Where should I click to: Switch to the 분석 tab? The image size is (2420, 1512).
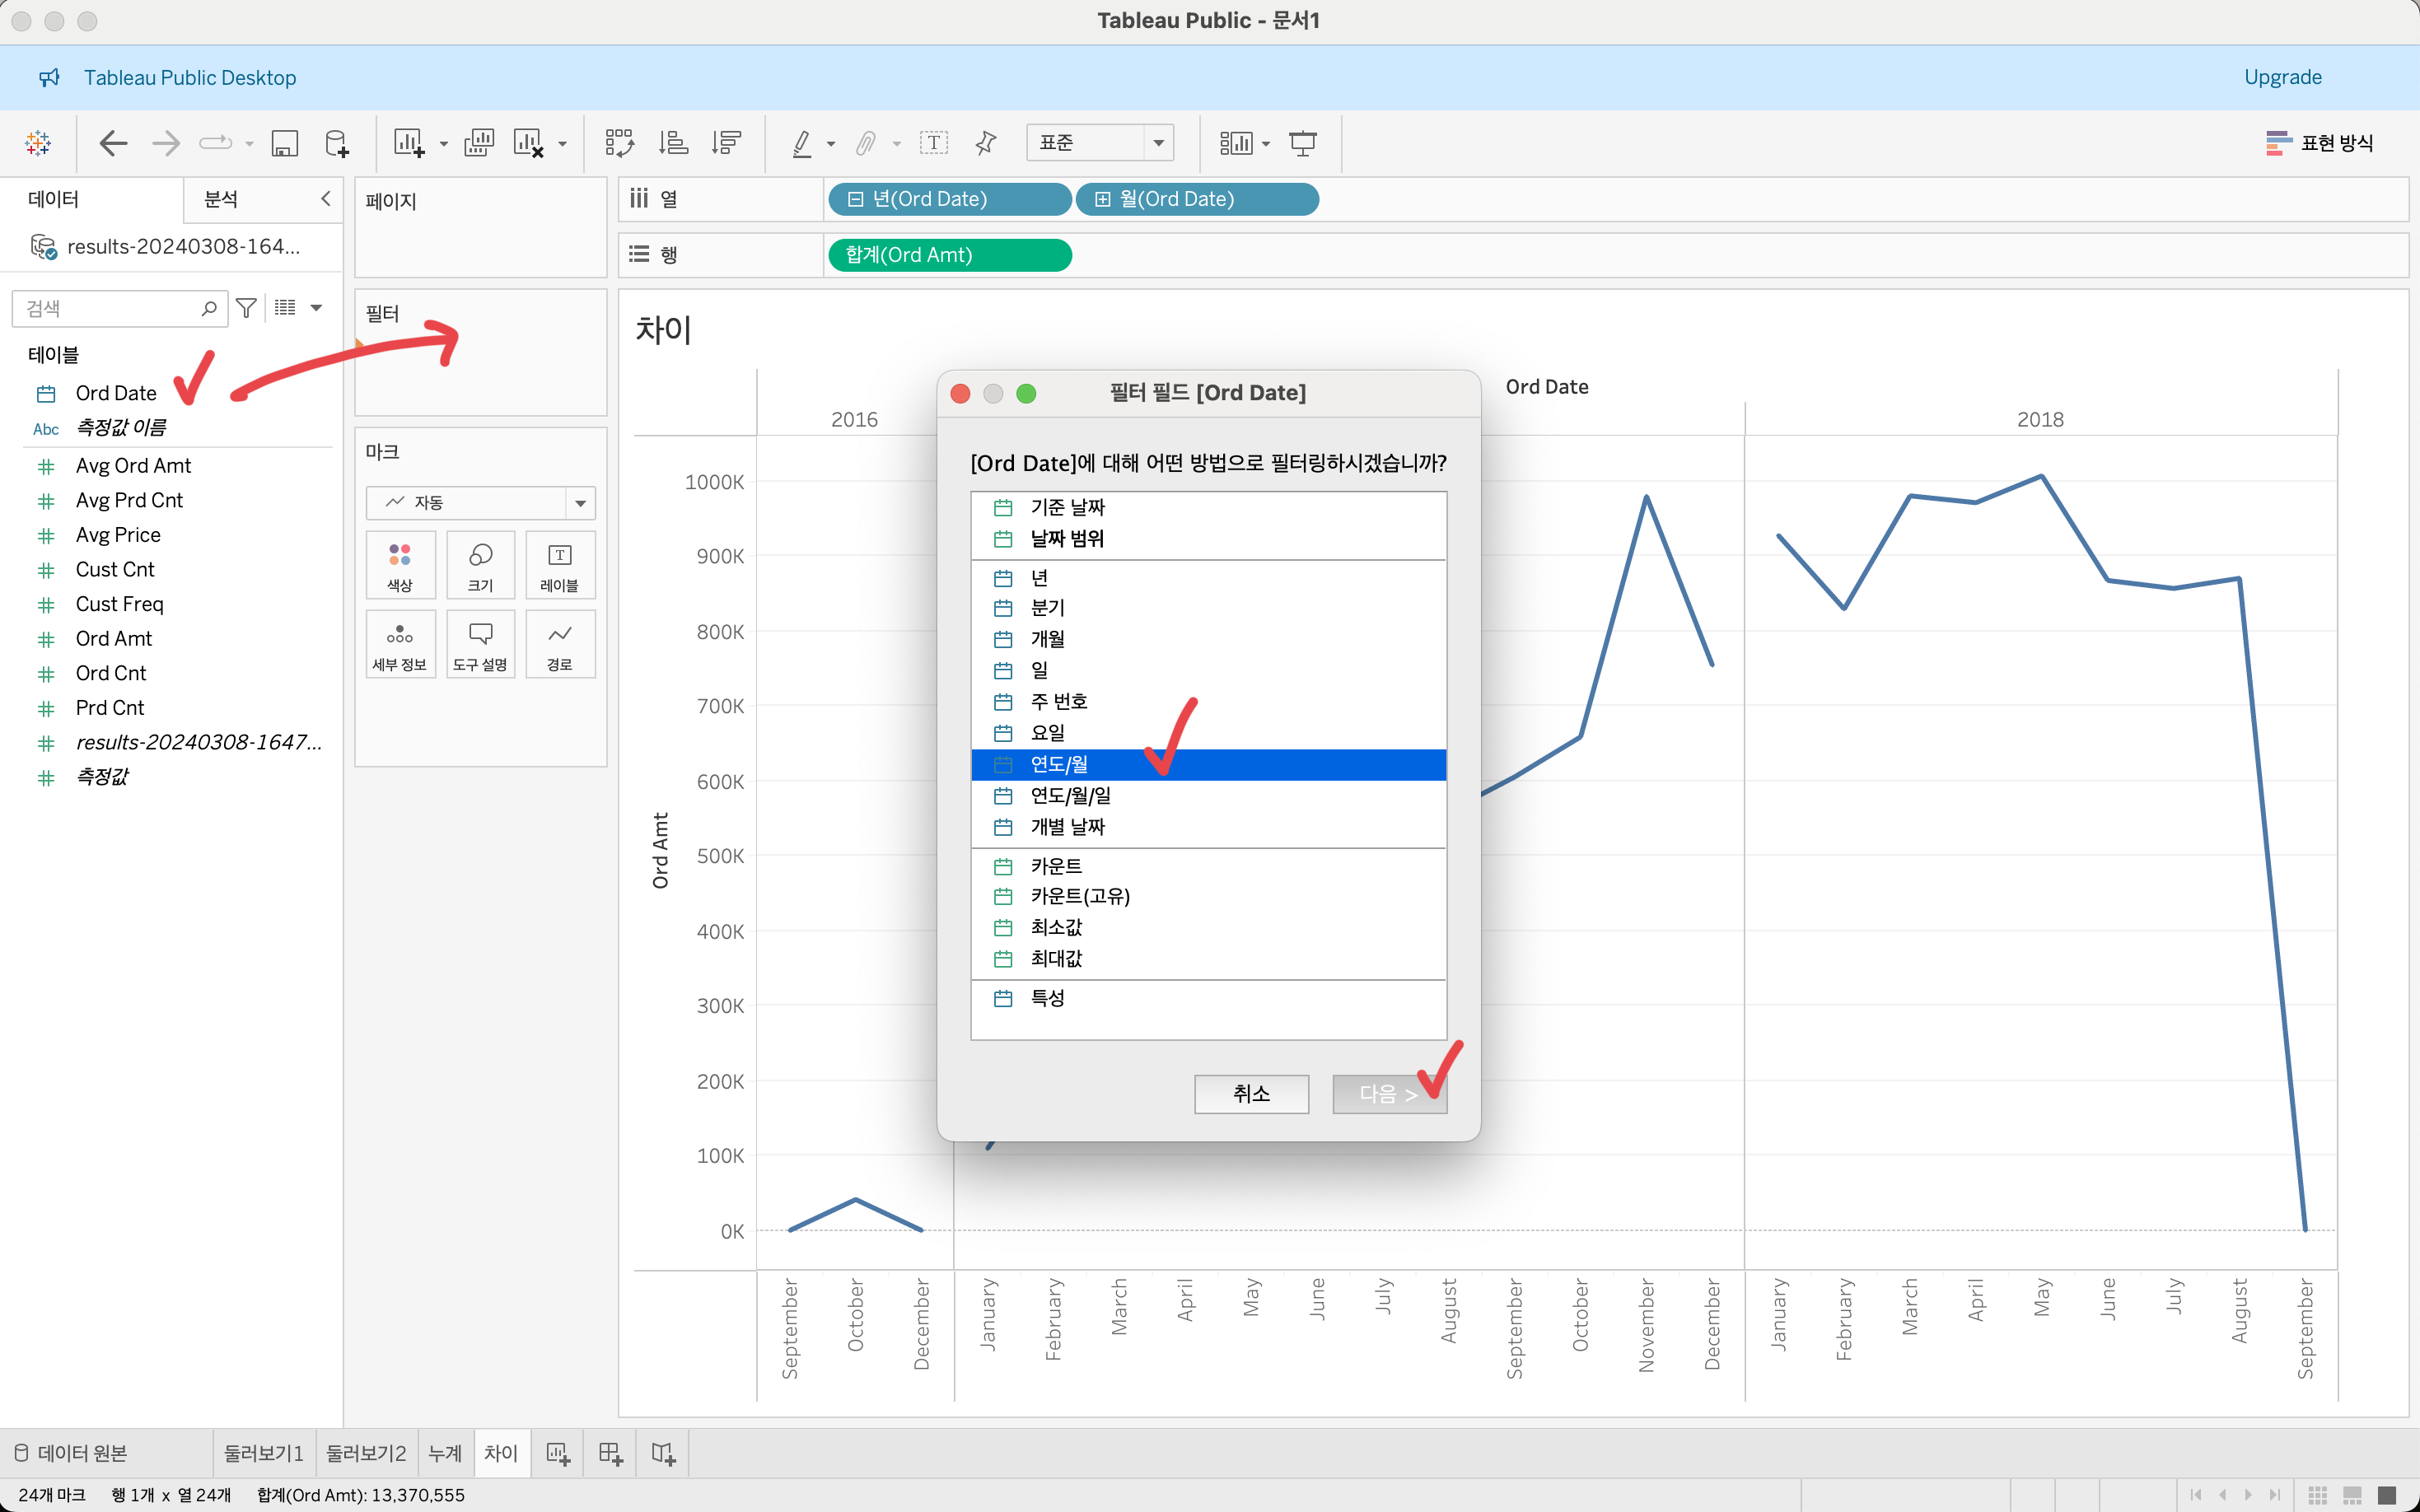point(221,198)
